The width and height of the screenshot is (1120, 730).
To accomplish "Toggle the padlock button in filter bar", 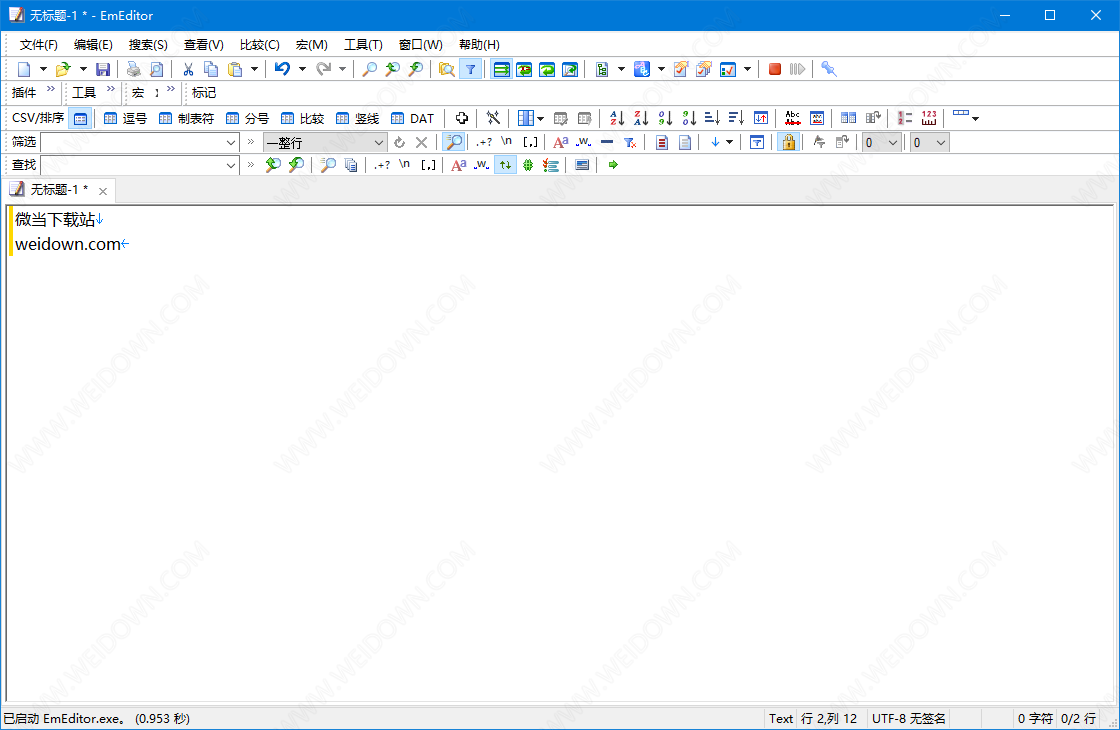I will (789, 142).
